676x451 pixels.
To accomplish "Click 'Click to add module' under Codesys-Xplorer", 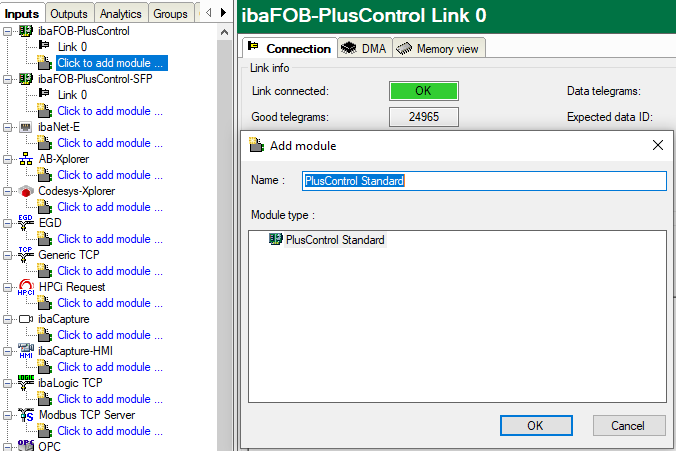I will pyautogui.click(x=110, y=207).
